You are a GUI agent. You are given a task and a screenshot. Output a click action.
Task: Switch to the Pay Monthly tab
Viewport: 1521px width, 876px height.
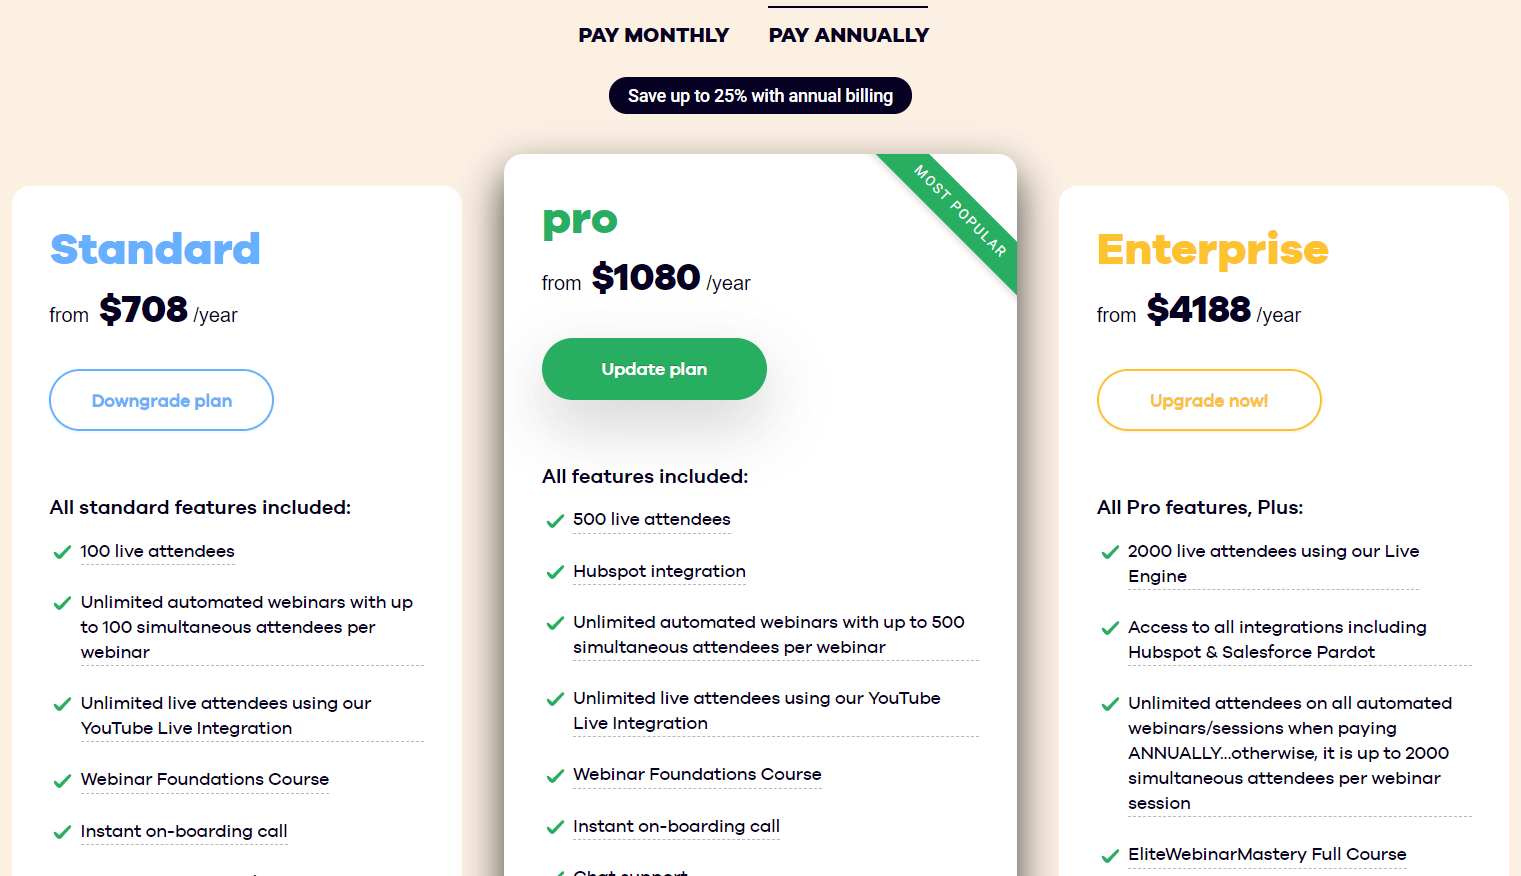coord(653,35)
